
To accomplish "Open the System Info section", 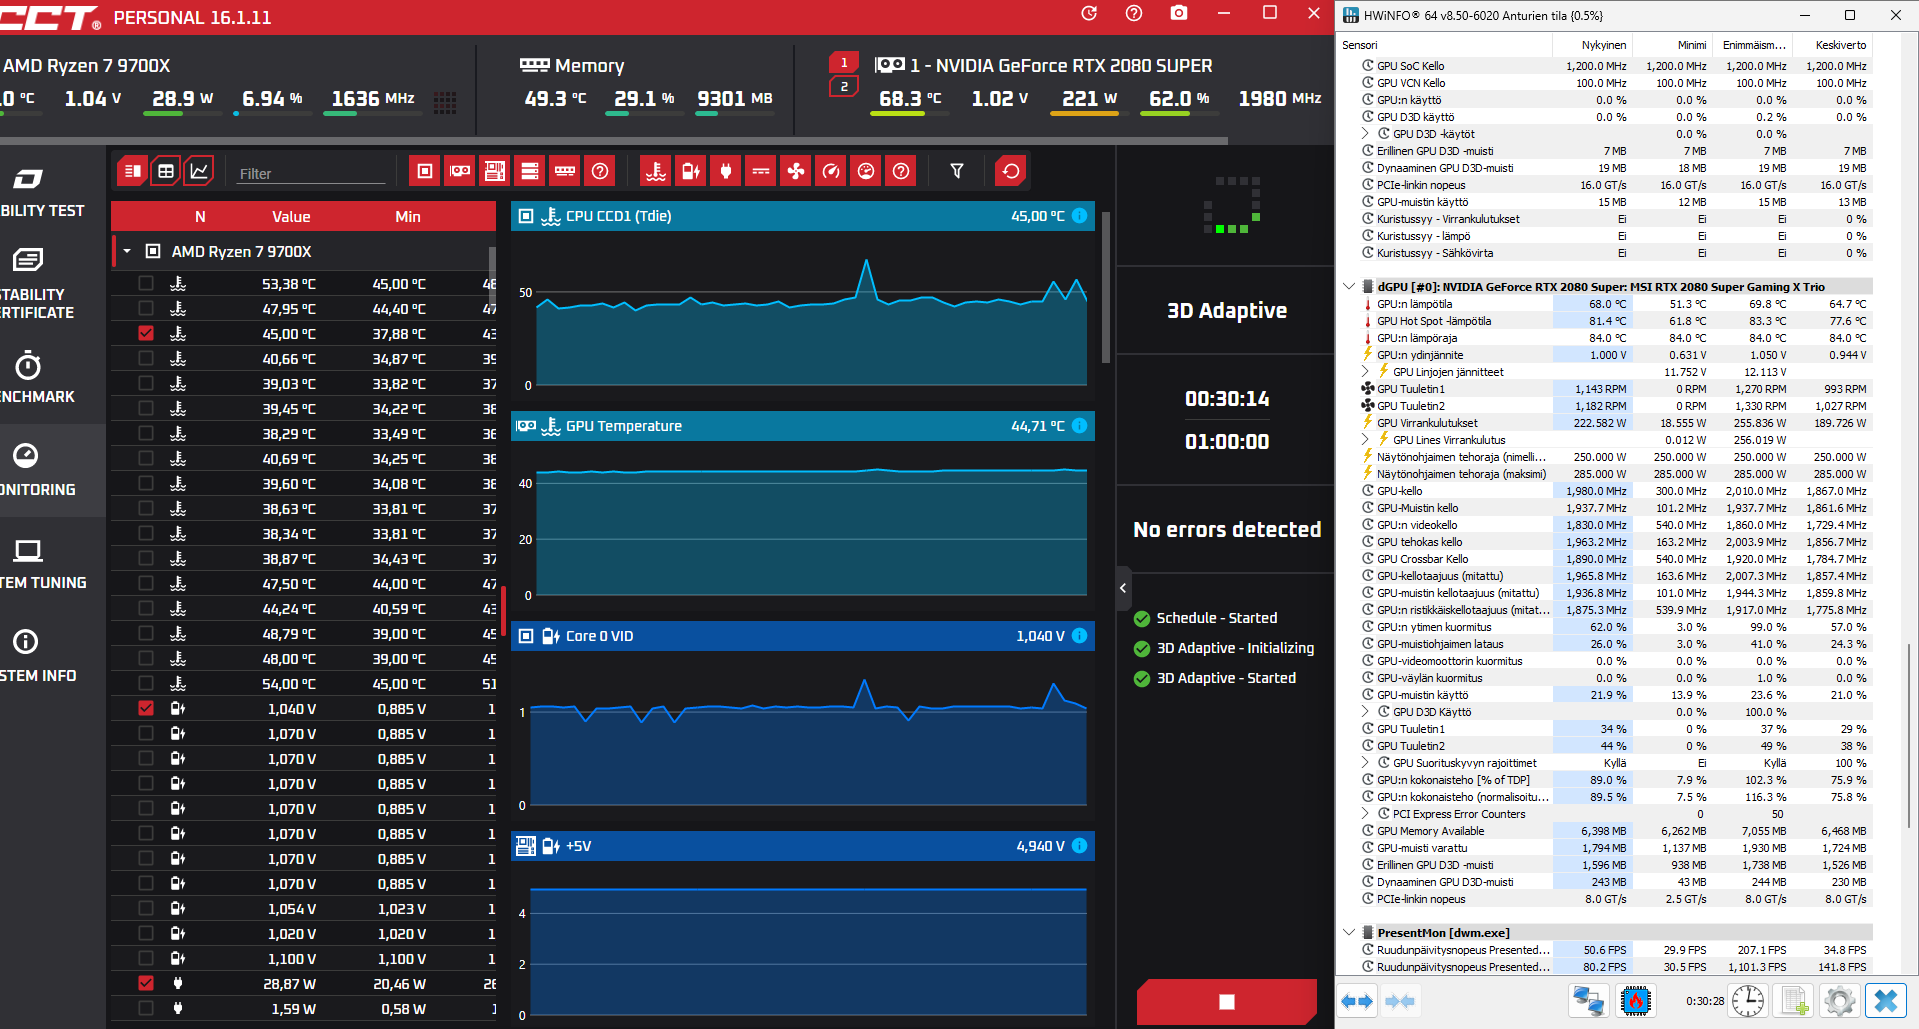I will pos(40,657).
